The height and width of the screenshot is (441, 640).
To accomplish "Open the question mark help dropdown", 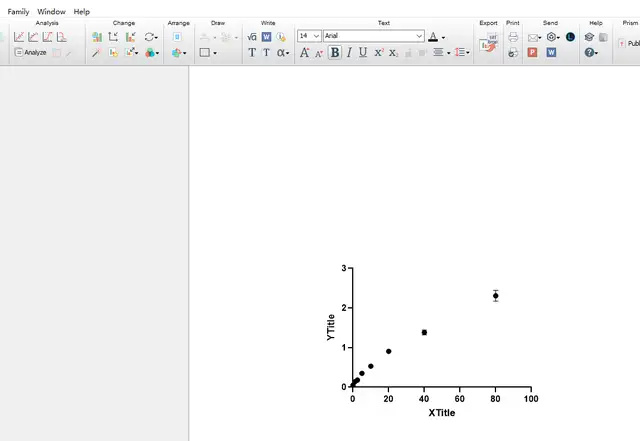I will coord(591,52).
